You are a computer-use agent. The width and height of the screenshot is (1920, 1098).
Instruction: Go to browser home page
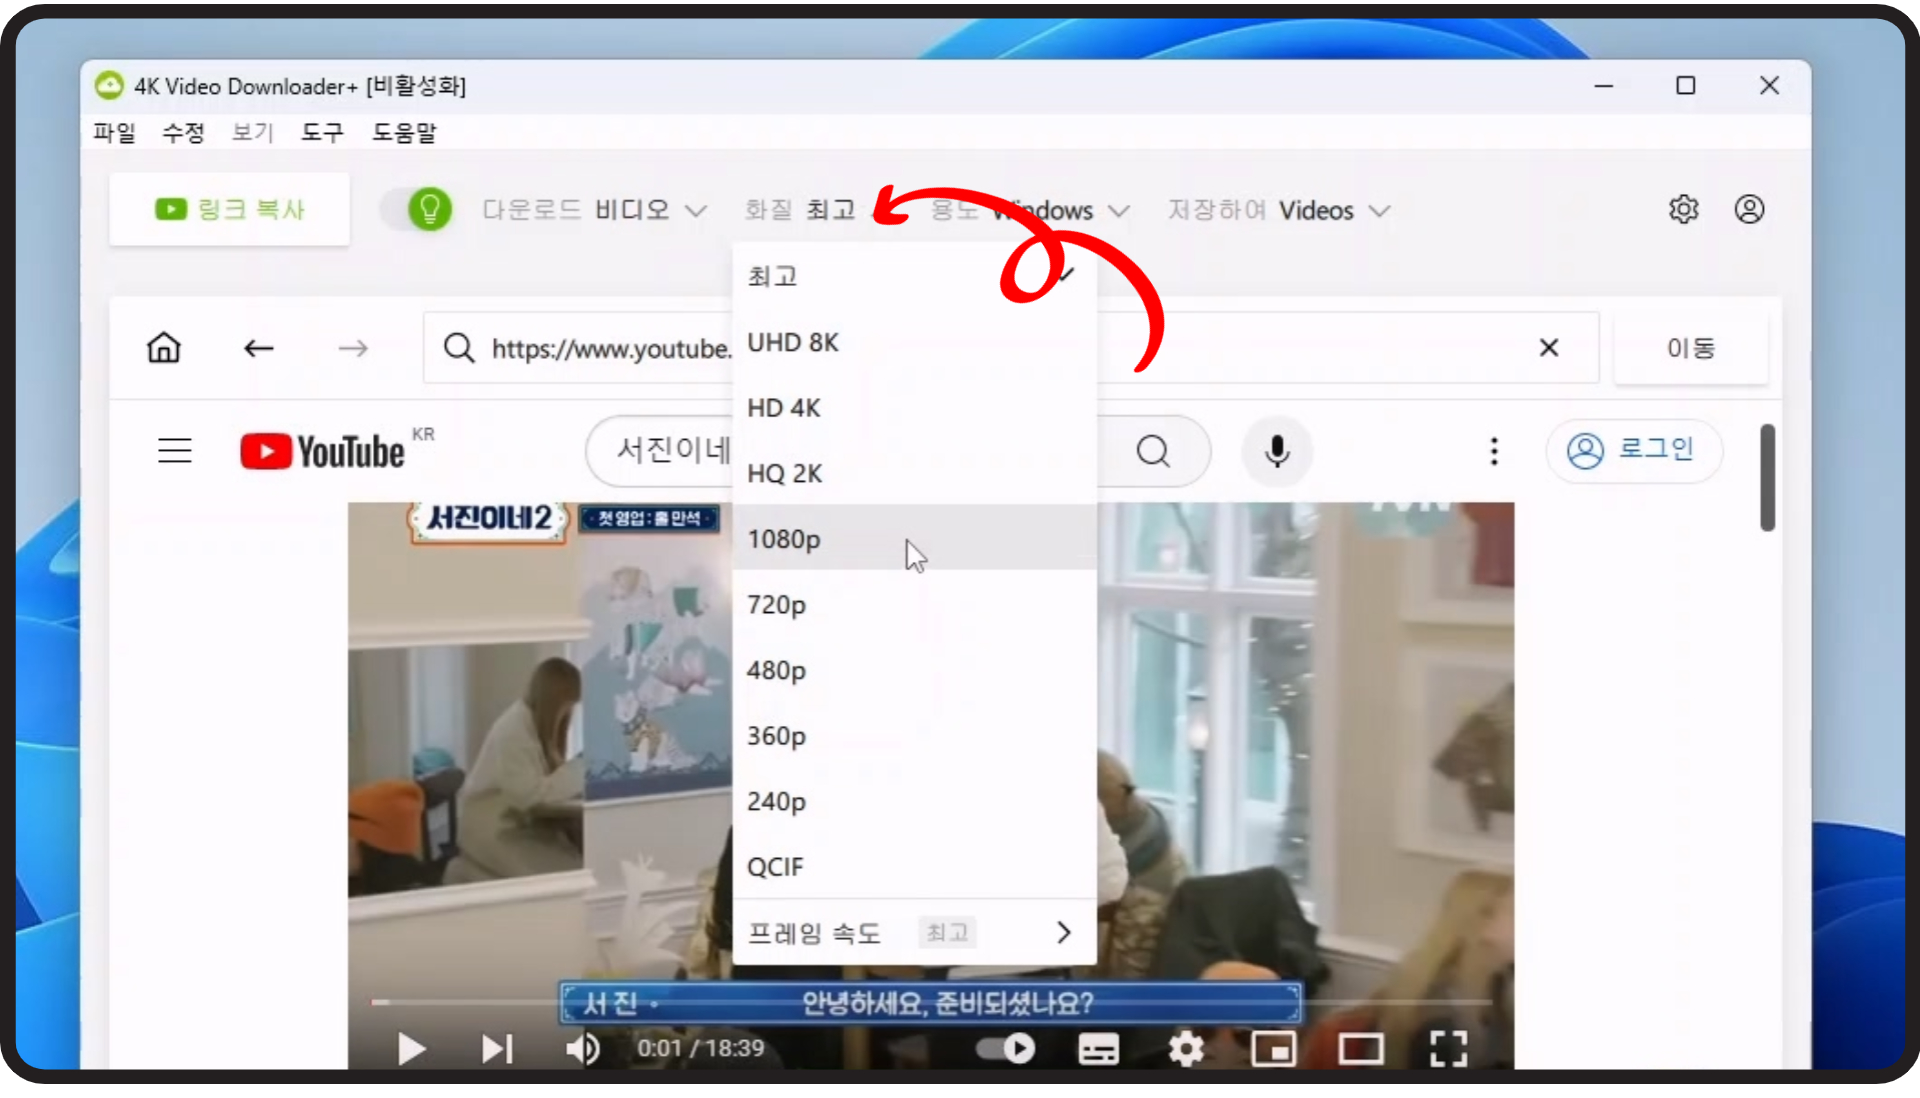click(164, 347)
